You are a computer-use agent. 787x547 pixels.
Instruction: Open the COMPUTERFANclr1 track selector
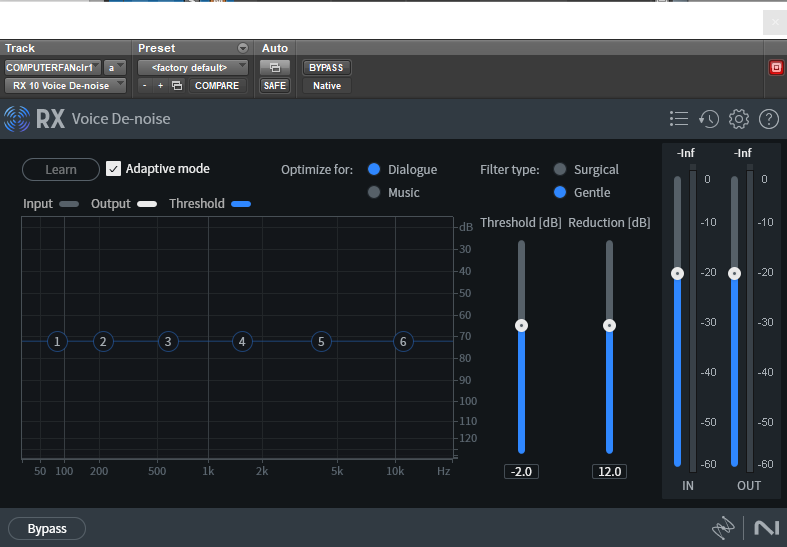coord(53,67)
